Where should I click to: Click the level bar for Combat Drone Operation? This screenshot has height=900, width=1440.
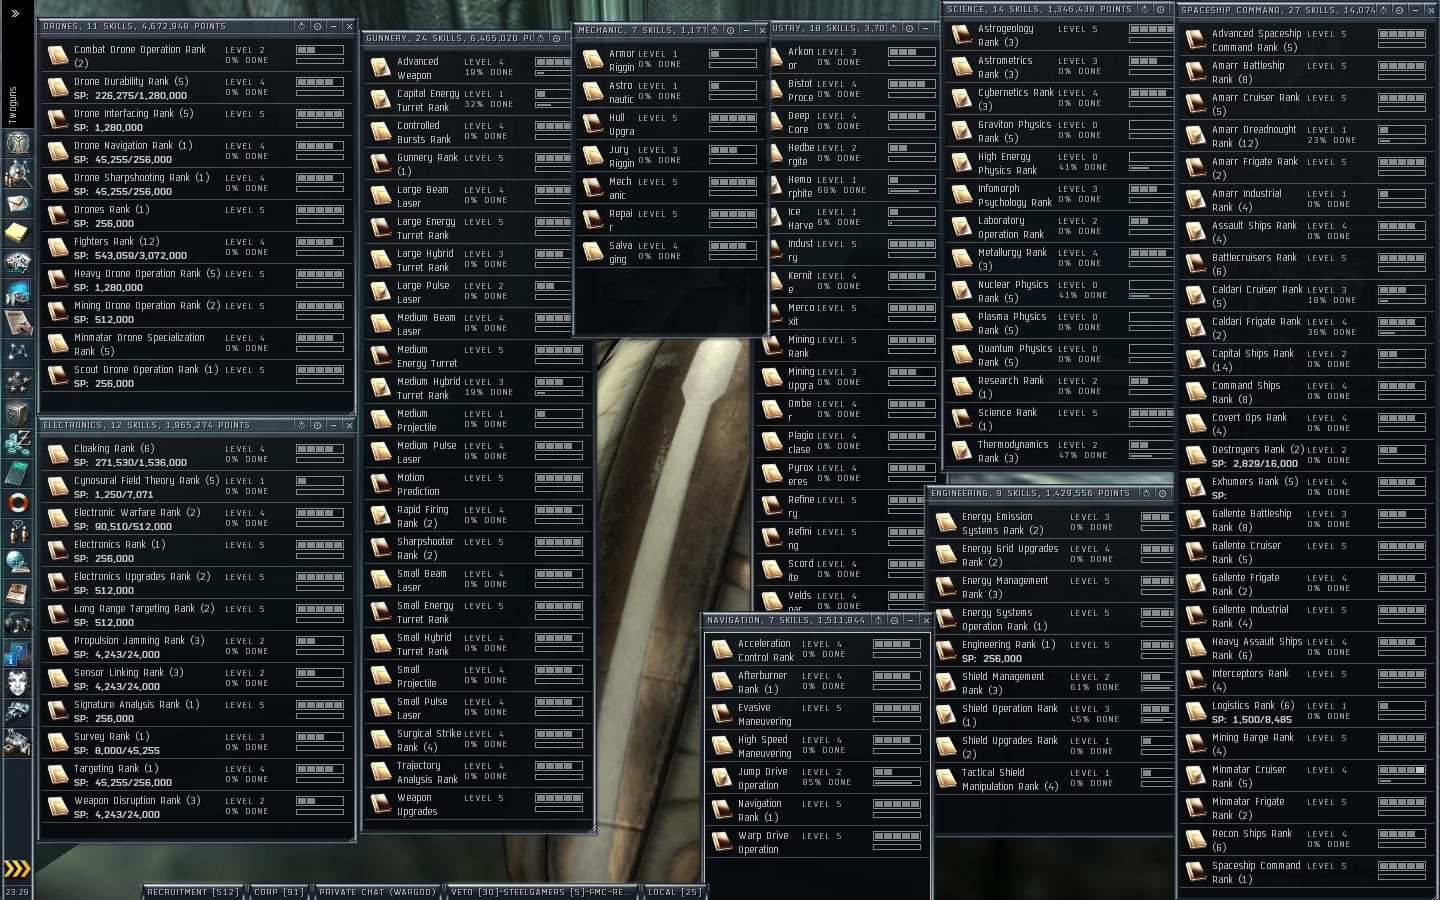[320, 49]
